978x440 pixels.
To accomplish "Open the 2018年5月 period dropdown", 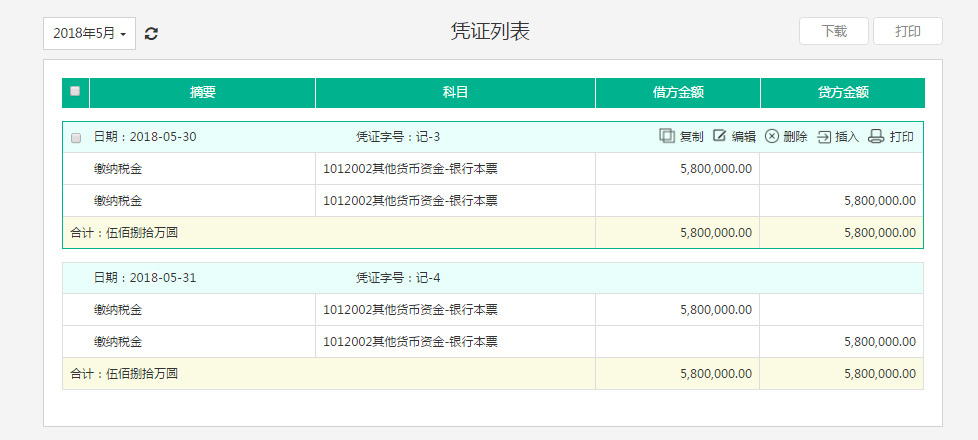I will click(x=89, y=33).
